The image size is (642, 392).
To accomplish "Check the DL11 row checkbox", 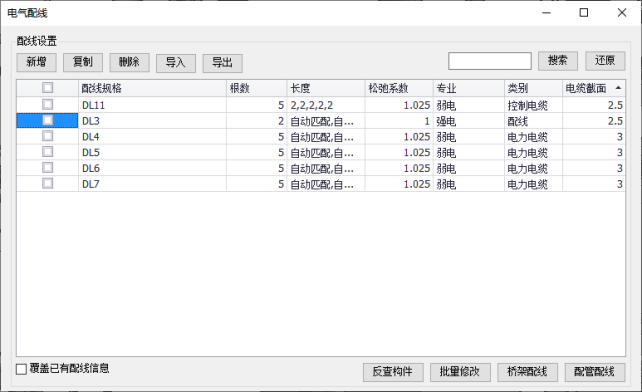I will click(x=47, y=104).
